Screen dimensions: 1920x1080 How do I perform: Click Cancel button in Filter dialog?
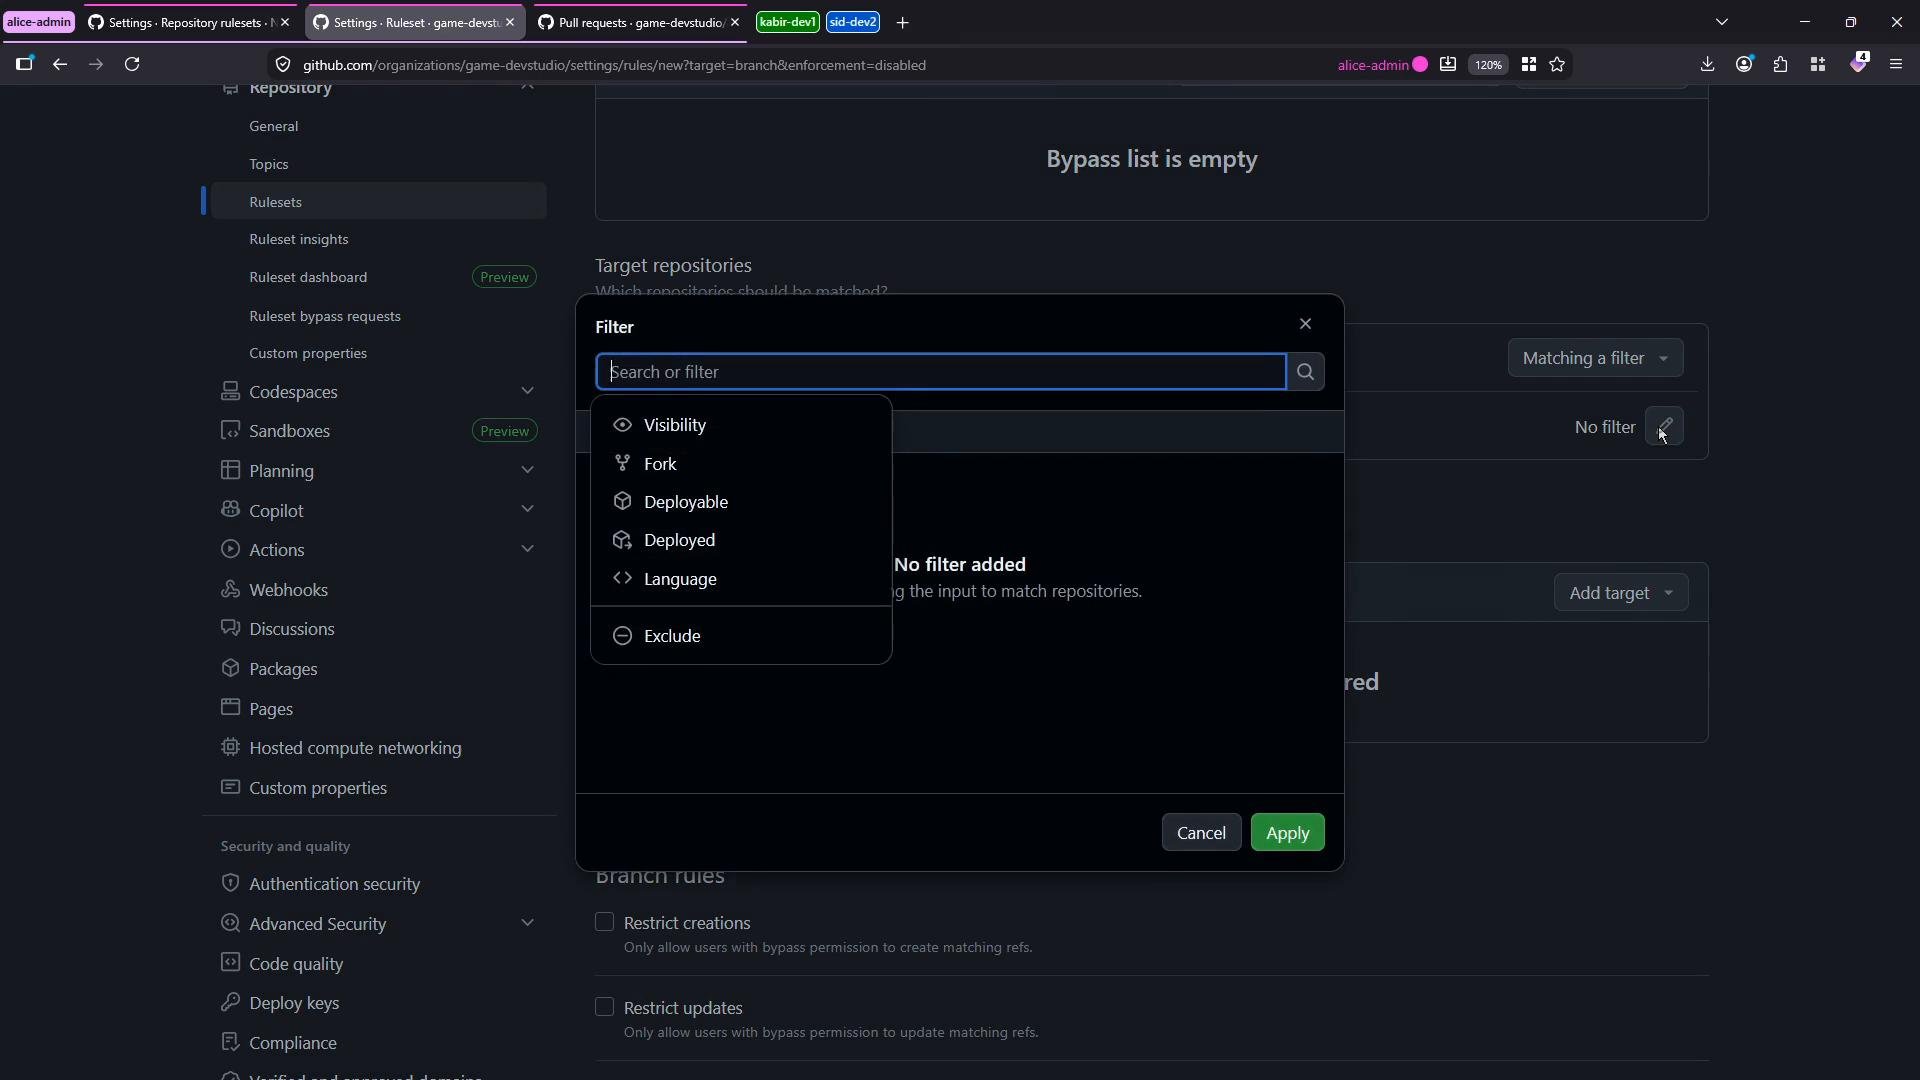pos(1201,833)
